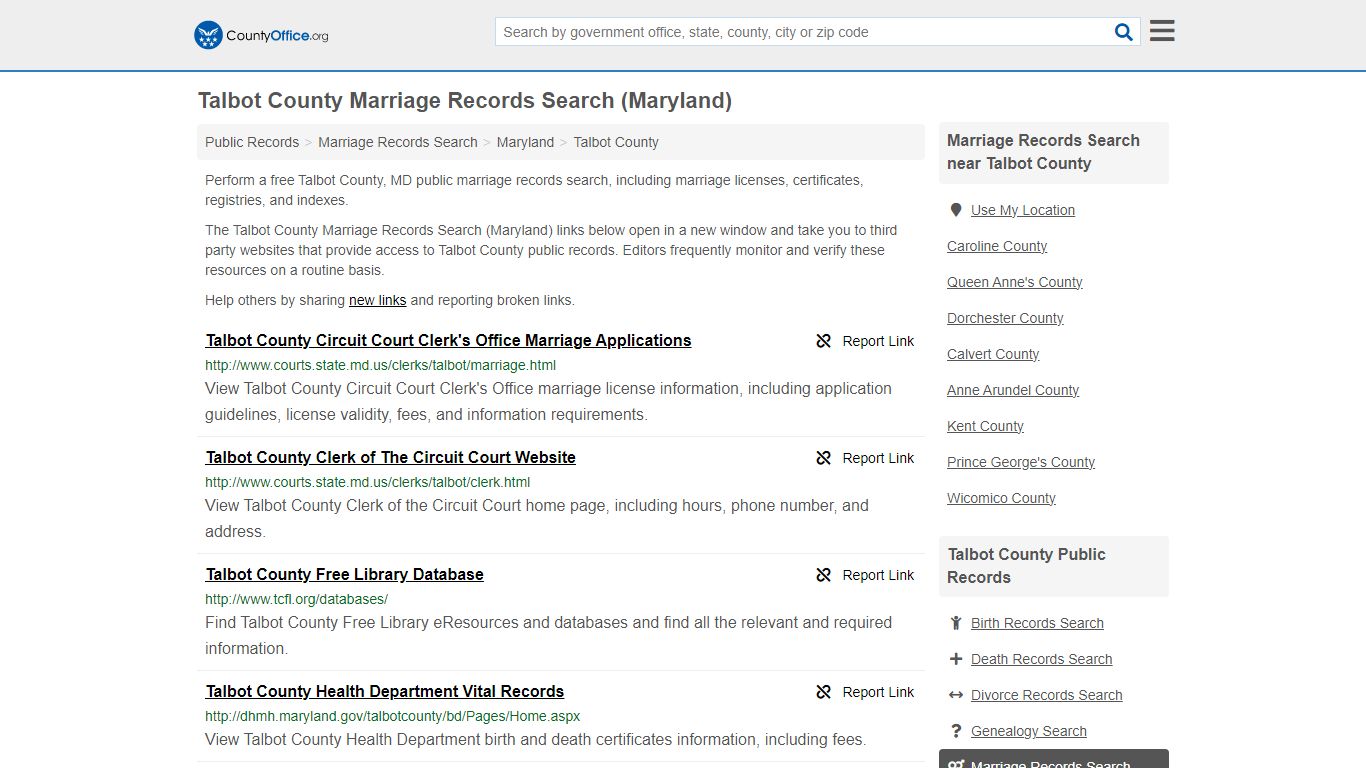This screenshot has height=768, width=1366.
Task: Open Talbot County Clerk of The Circuit Court Website
Action: pos(390,457)
